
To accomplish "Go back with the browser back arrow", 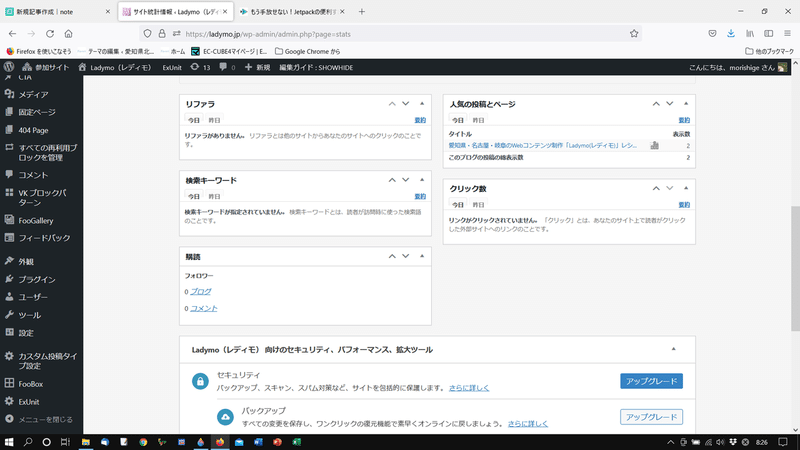I will [12, 34].
